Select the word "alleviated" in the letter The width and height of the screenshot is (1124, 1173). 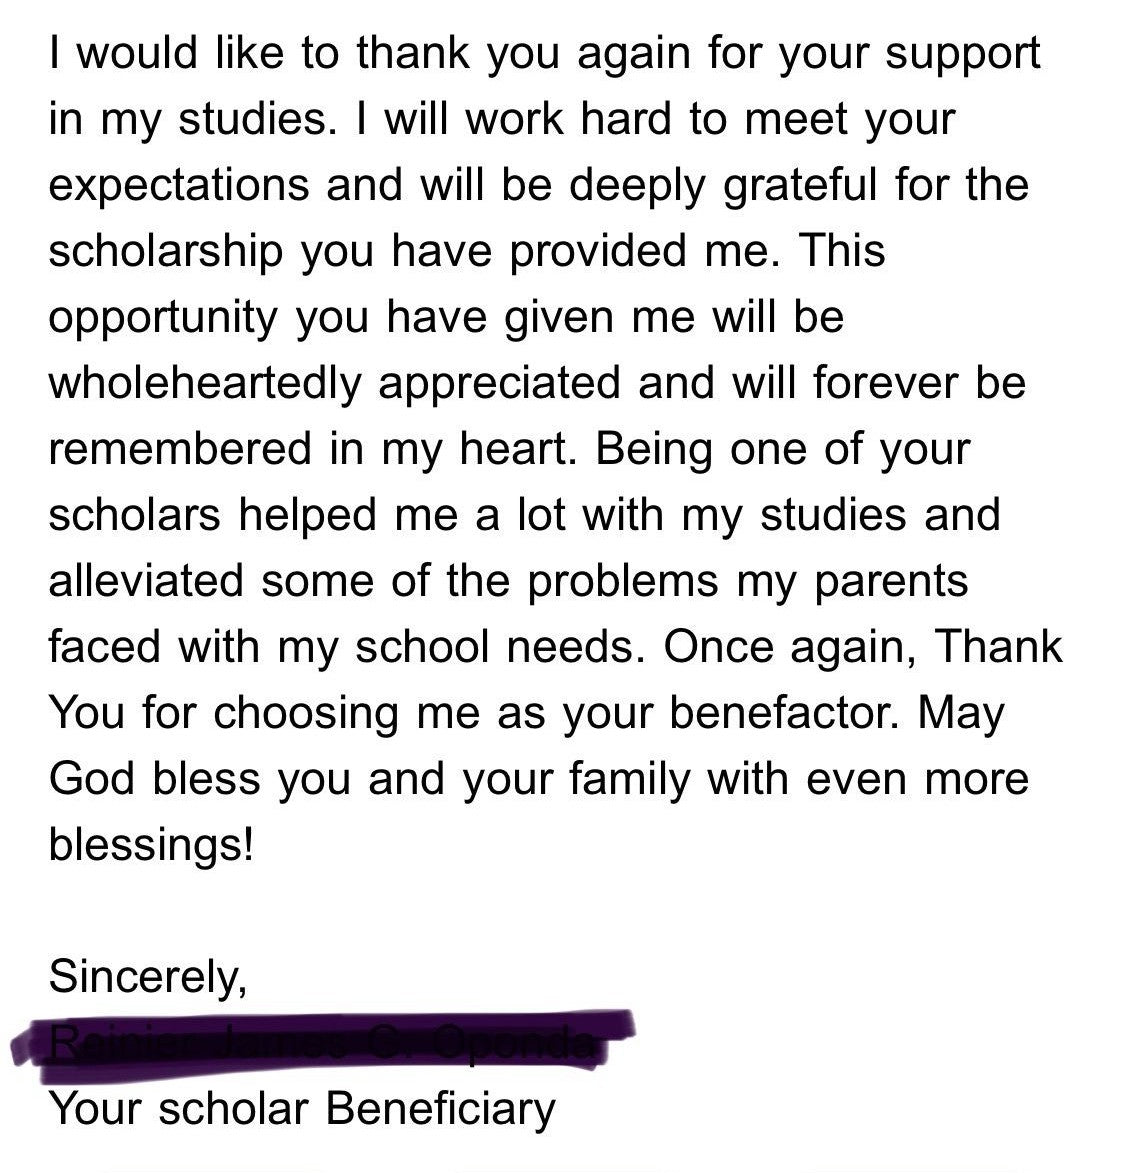146,582
